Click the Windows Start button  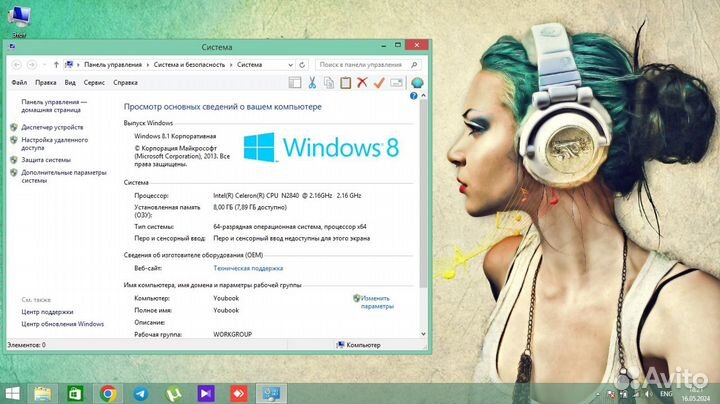[x=14, y=393]
